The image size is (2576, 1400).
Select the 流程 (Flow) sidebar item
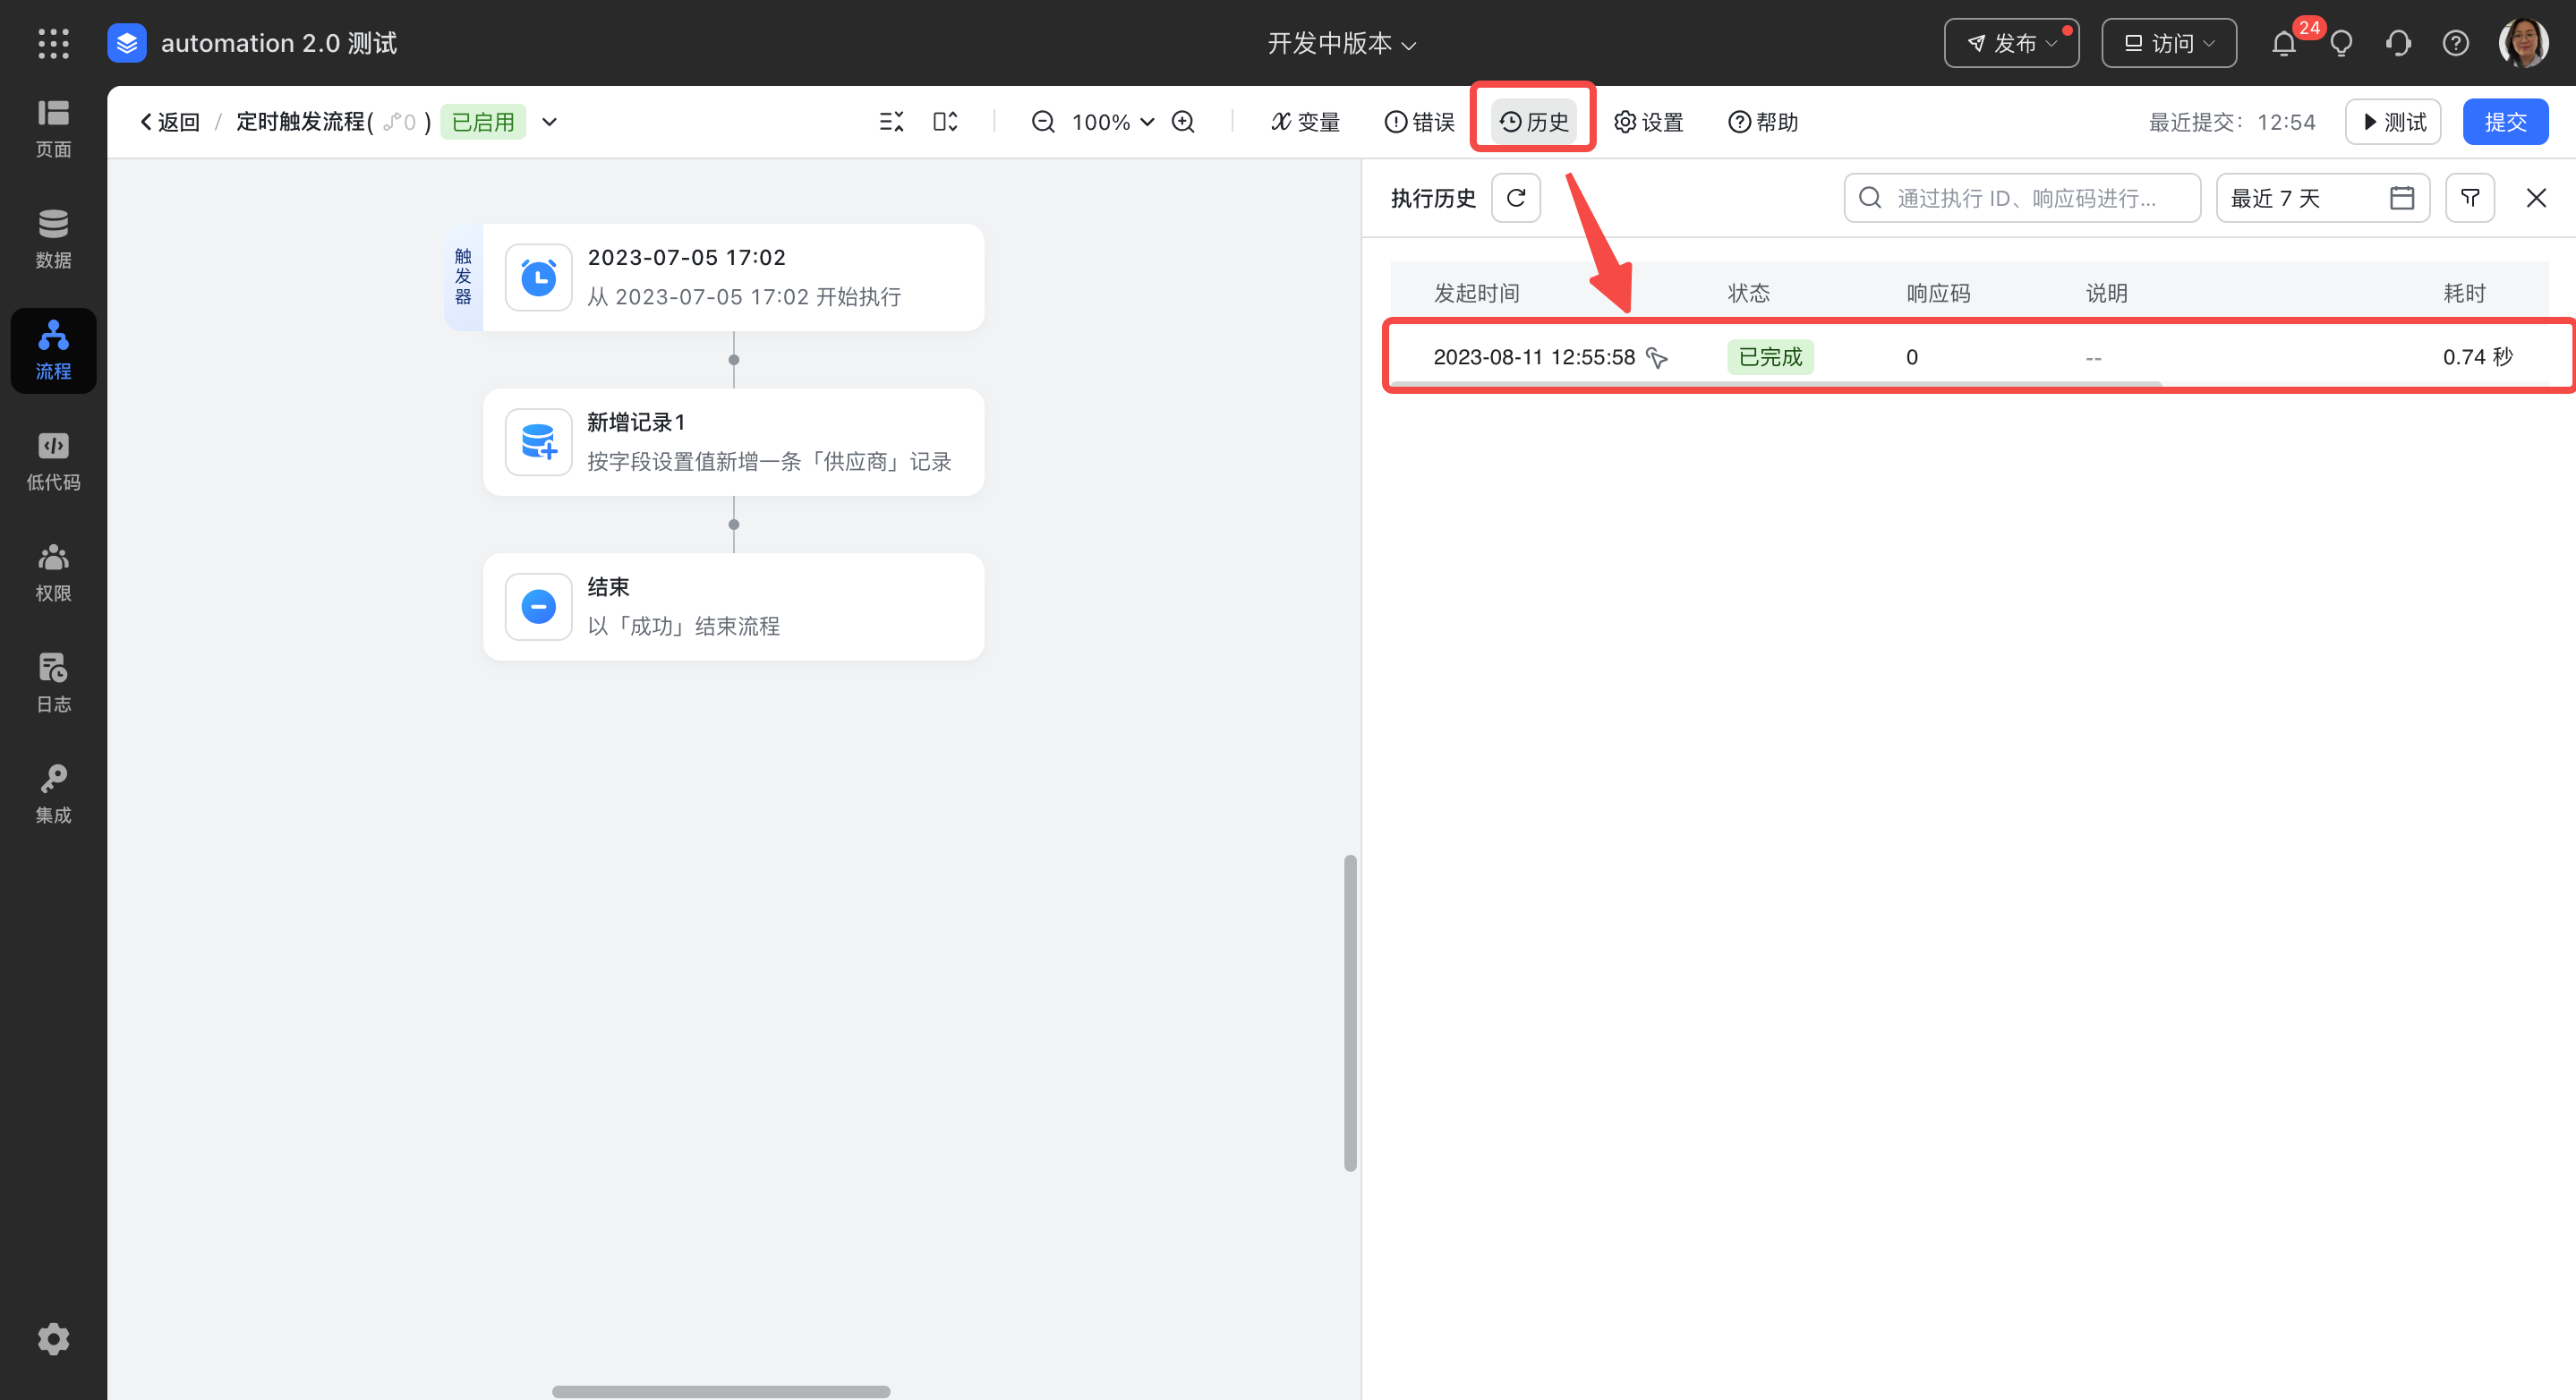(x=53, y=351)
